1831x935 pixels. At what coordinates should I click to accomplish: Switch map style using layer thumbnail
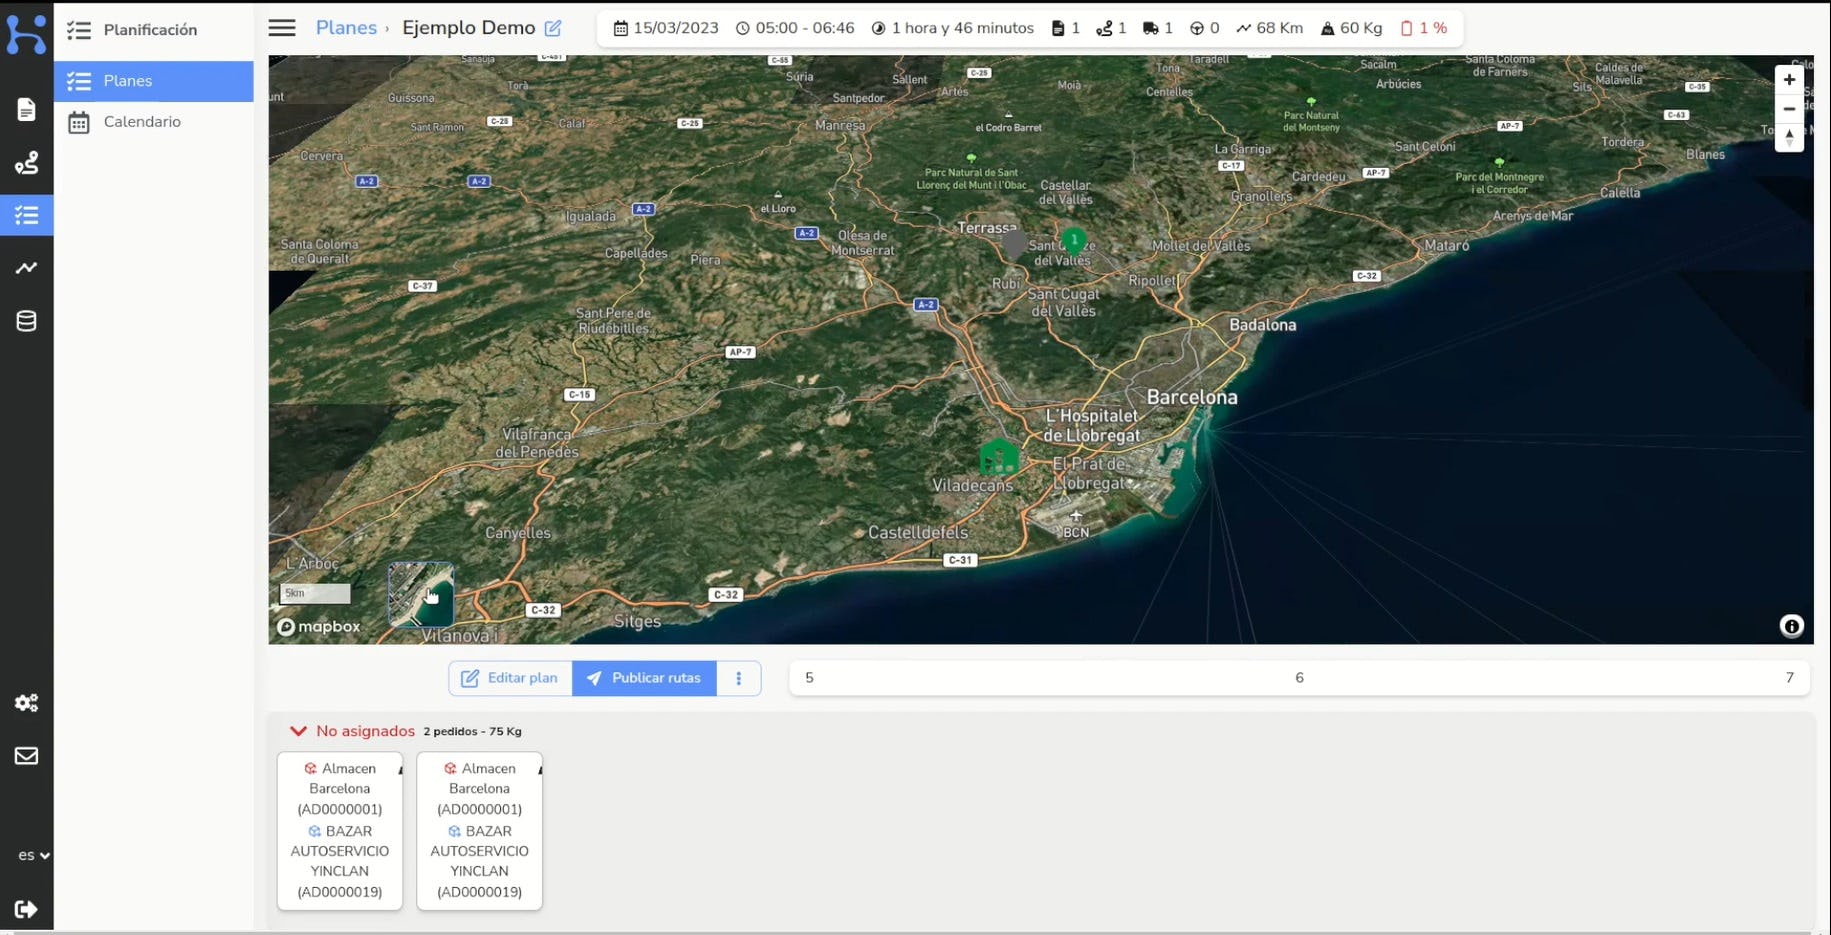[x=420, y=594]
